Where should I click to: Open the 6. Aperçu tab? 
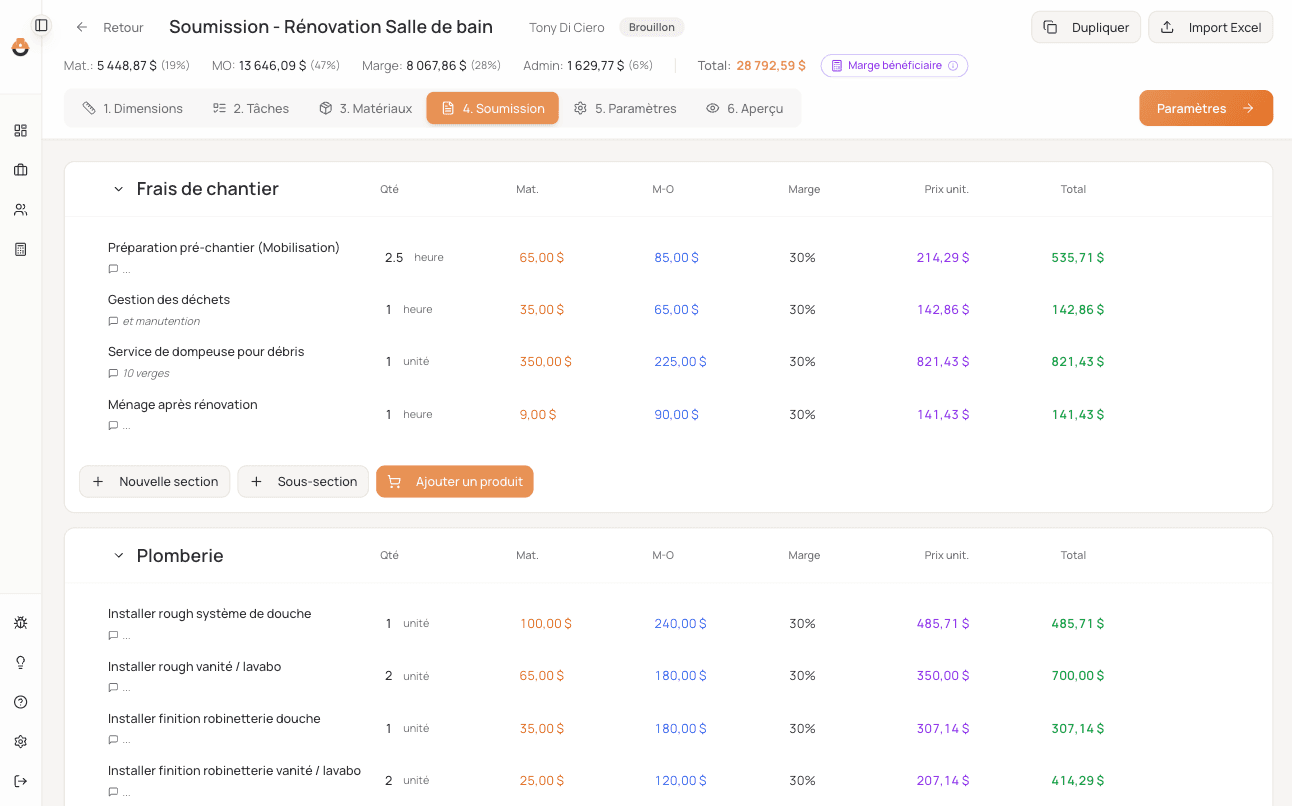coord(745,108)
